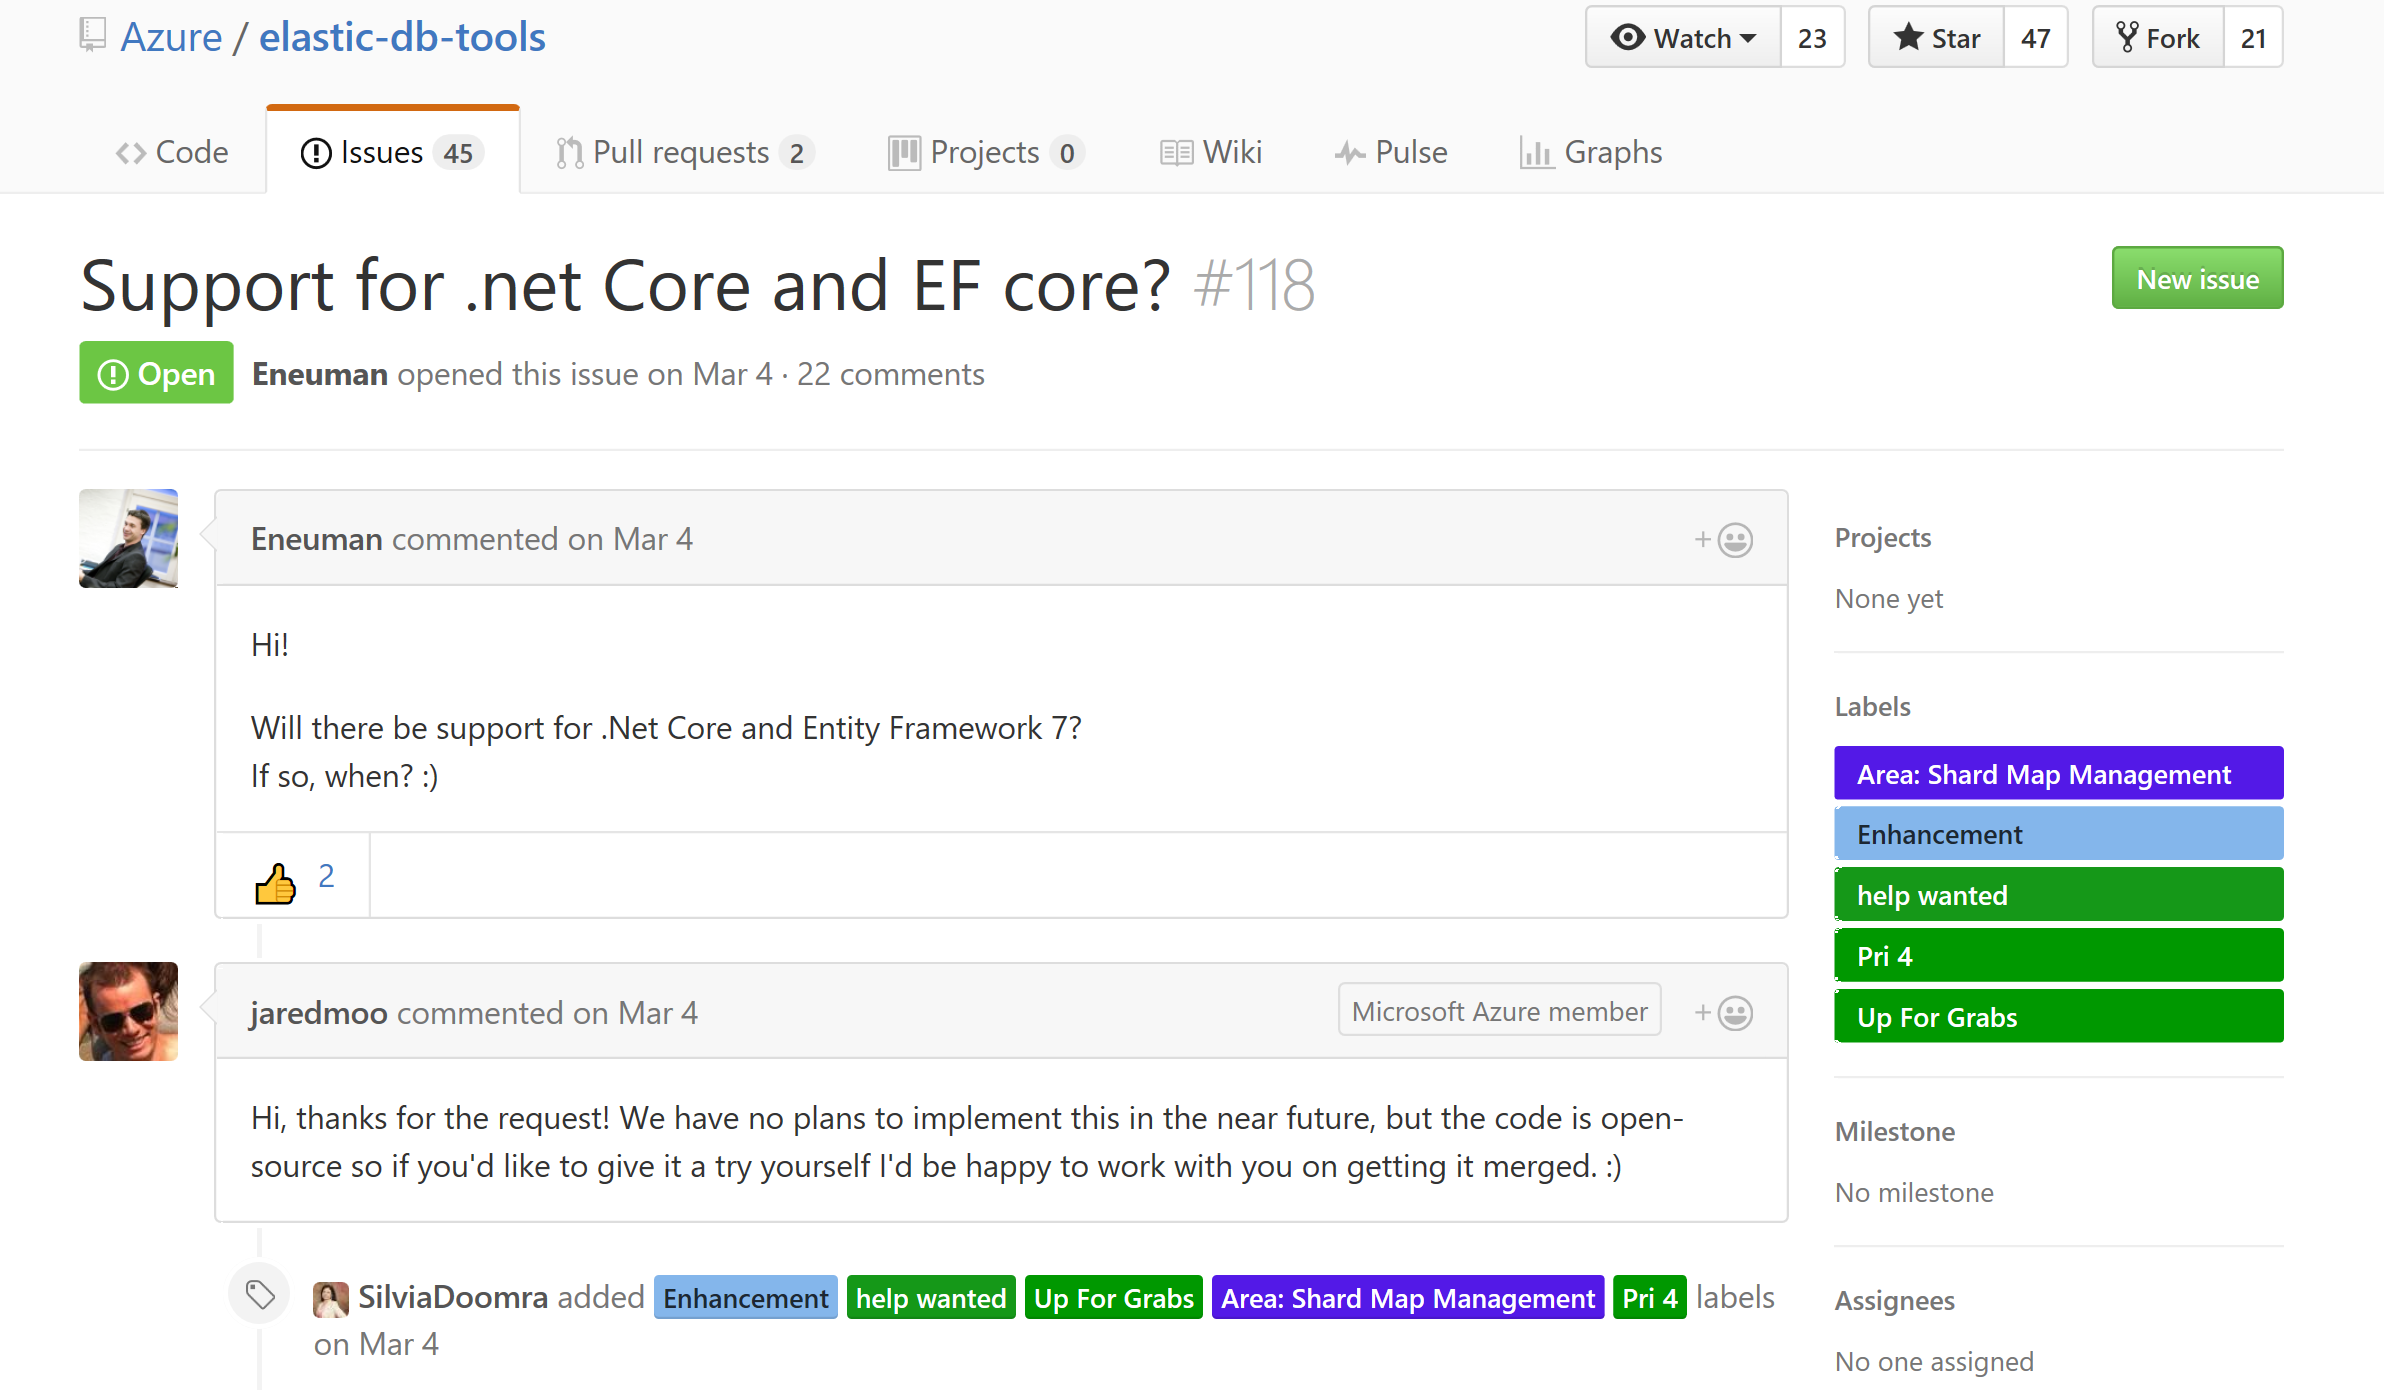The width and height of the screenshot is (2384, 1390).
Task: Click the Pri 4 label in timeline event
Action: [x=1650, y=1298]
